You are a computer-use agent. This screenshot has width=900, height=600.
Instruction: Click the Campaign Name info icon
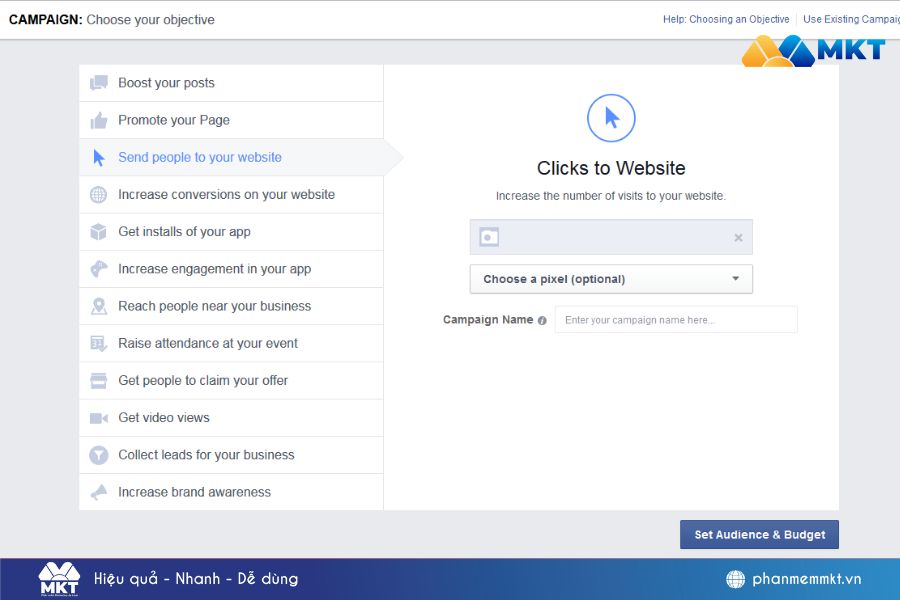click(542, 321)
